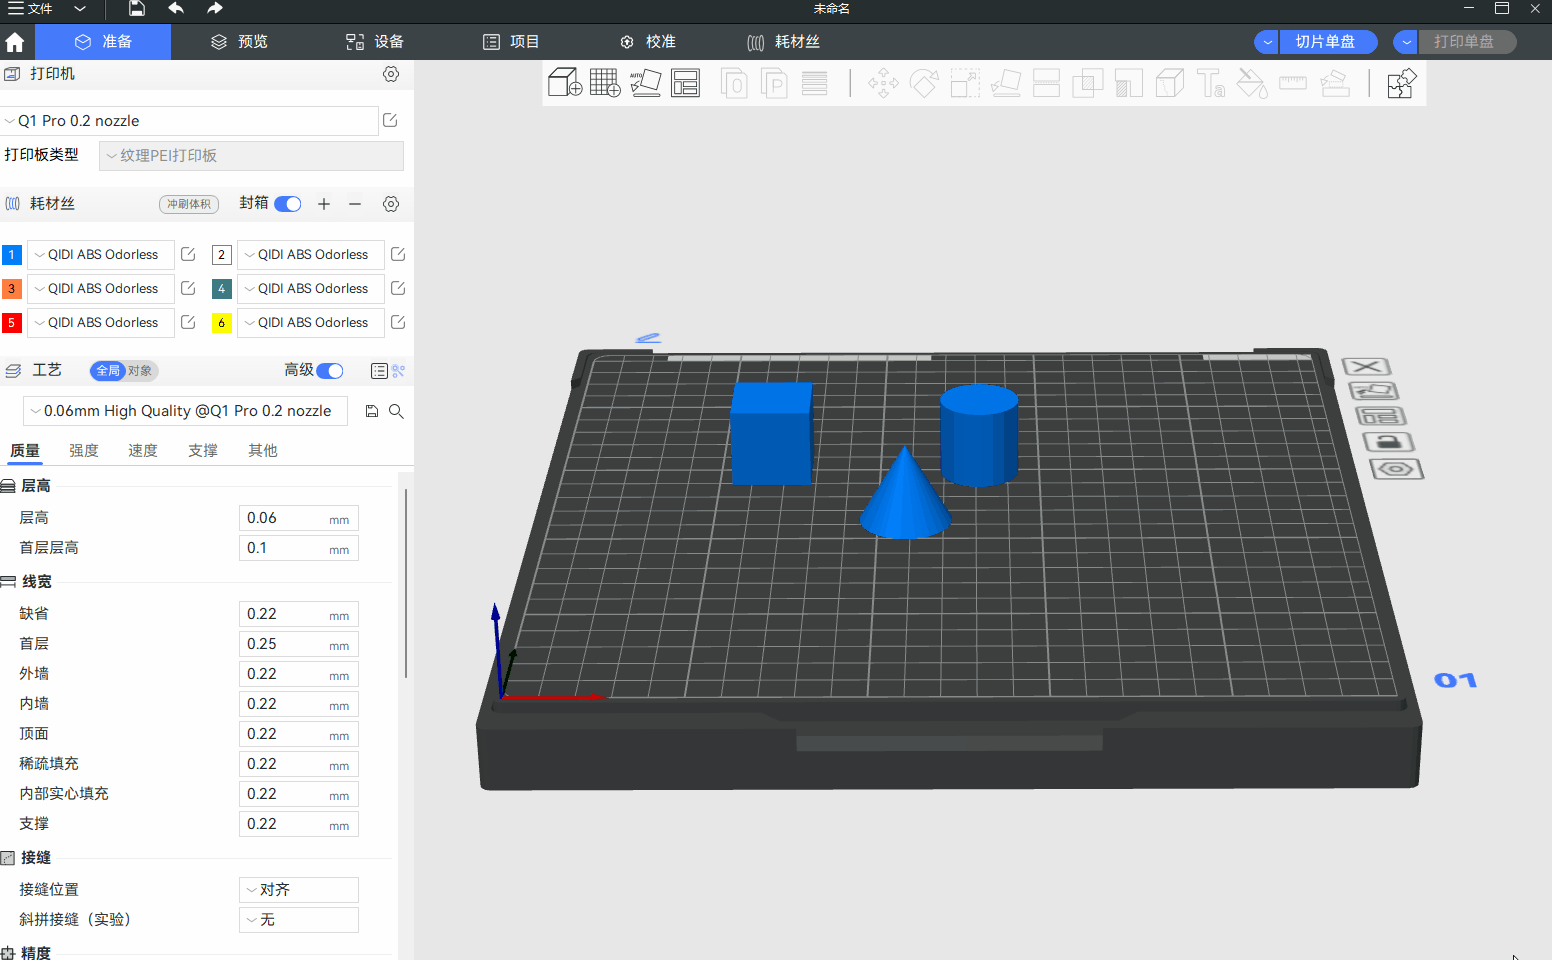Open the 强度 settings tab

click(84, 451)
